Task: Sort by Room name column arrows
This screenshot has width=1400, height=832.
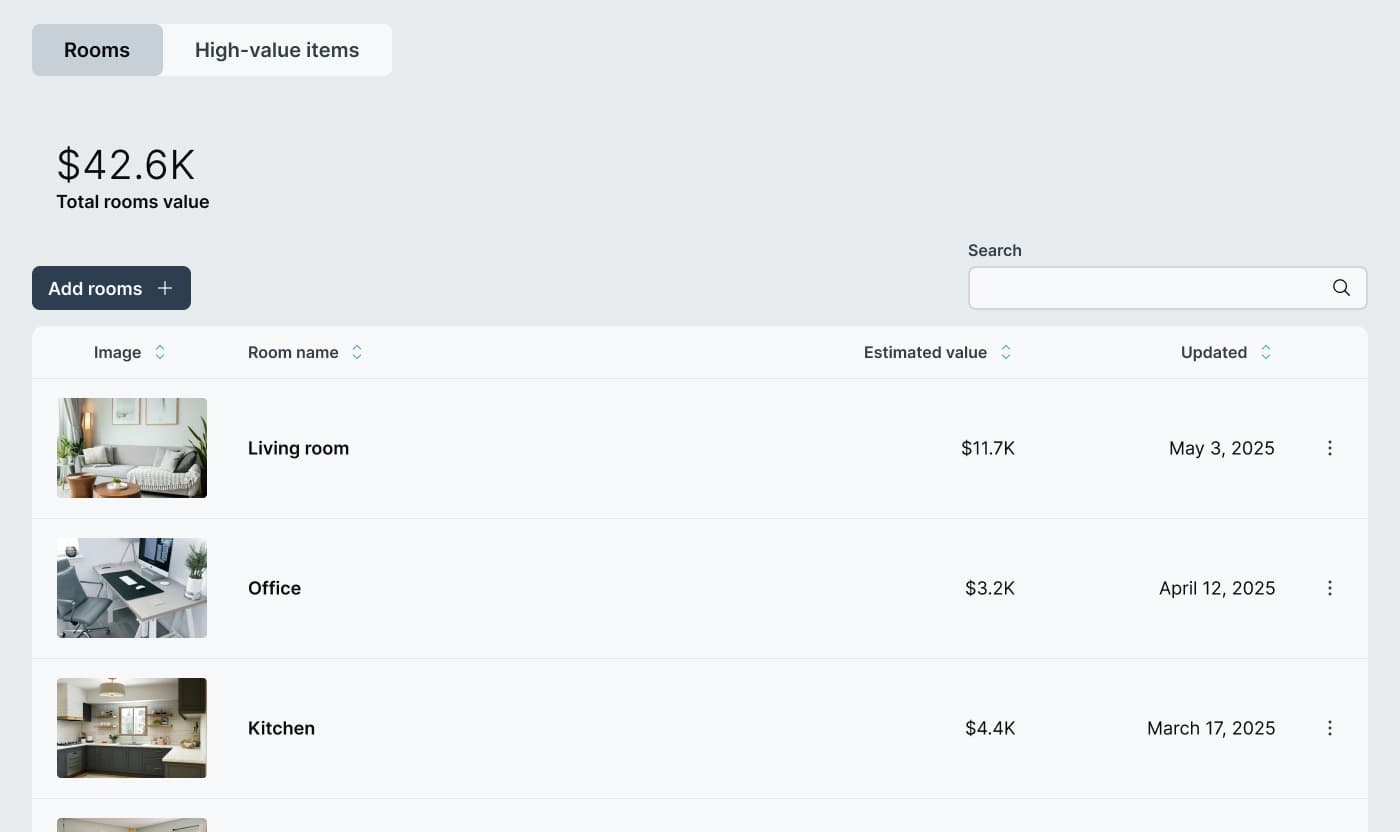Action: coord(357,352)
